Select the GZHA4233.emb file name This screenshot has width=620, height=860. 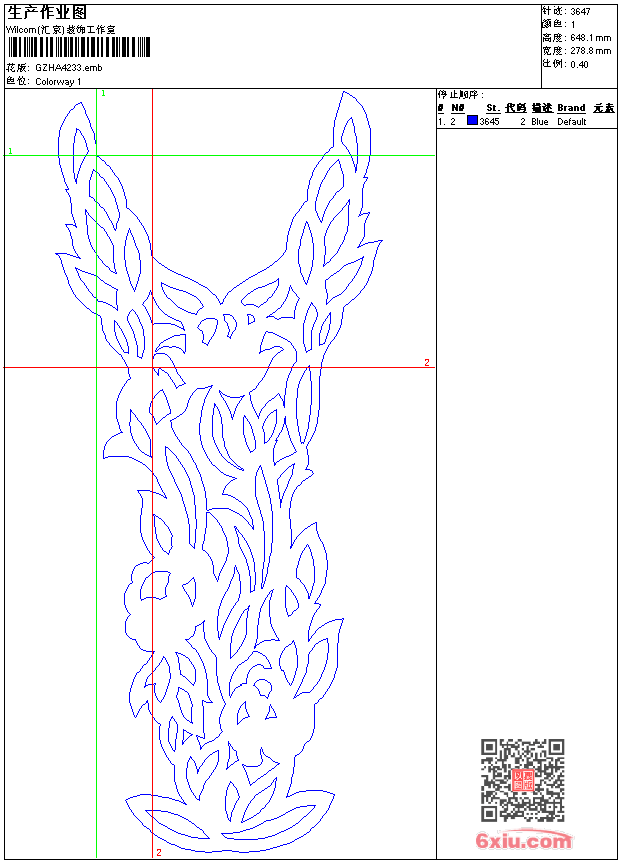68,68
